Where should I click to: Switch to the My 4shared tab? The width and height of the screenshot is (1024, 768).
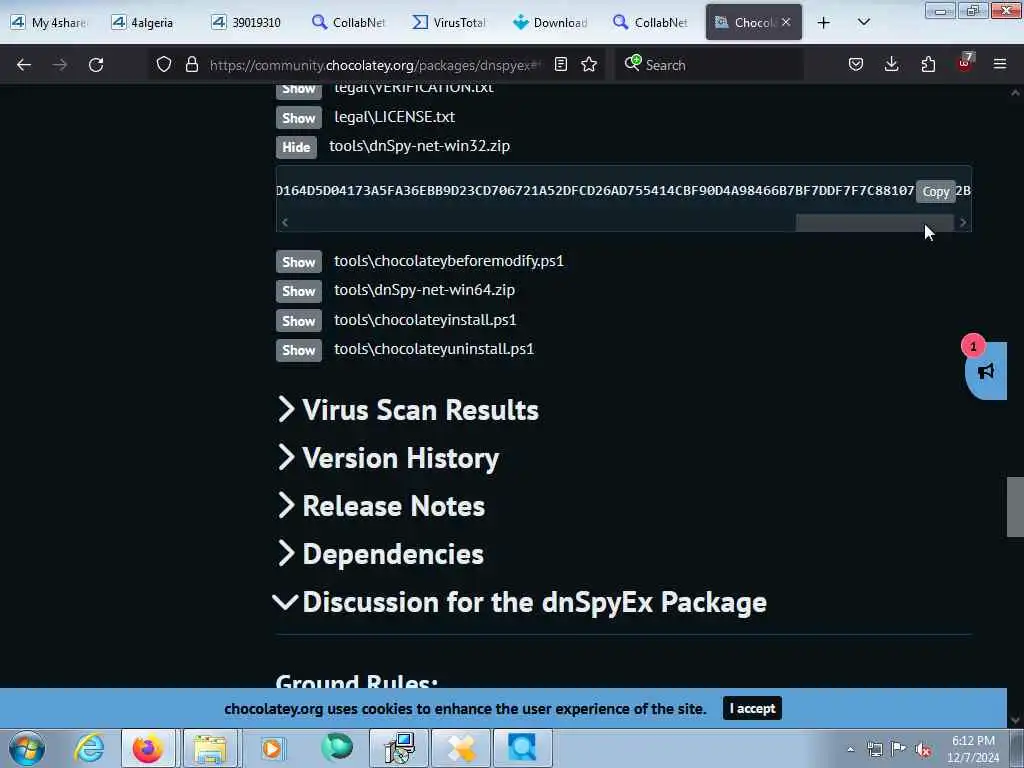(x=49, y=22)
